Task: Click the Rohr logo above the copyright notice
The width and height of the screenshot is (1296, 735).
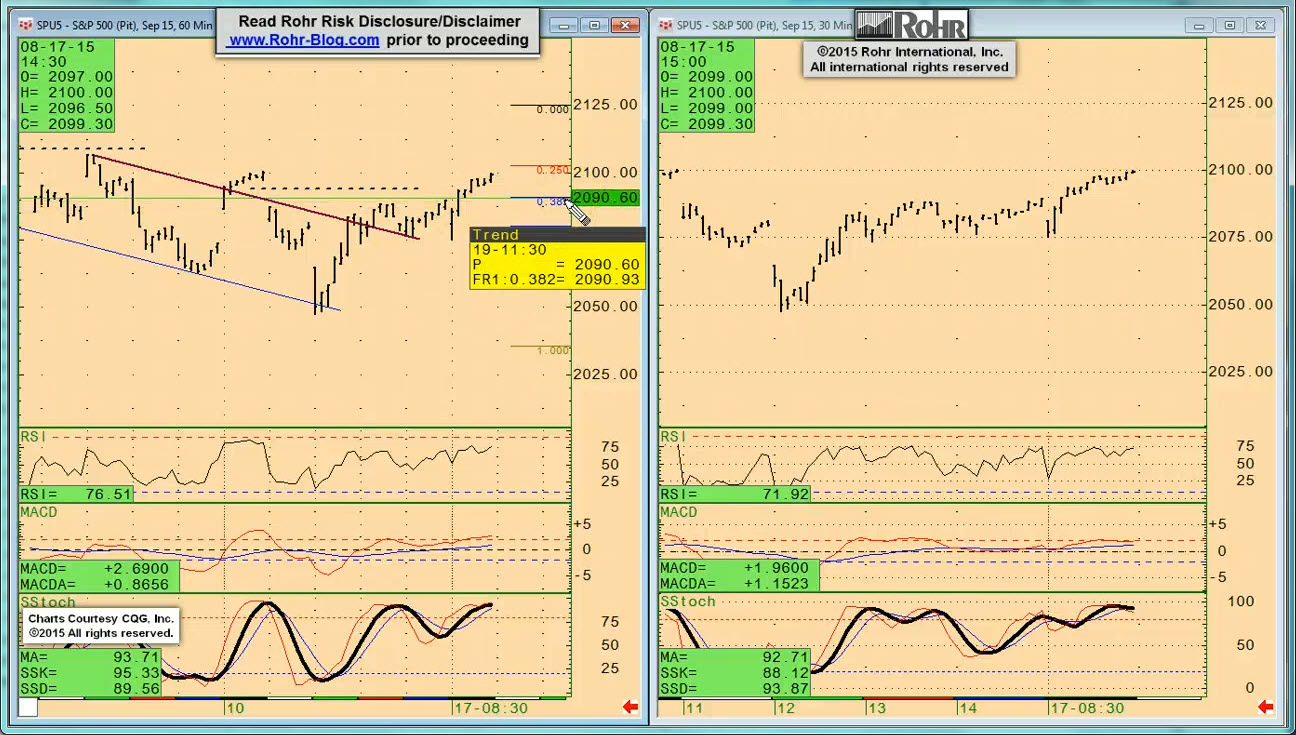Action: click(911, 25)
